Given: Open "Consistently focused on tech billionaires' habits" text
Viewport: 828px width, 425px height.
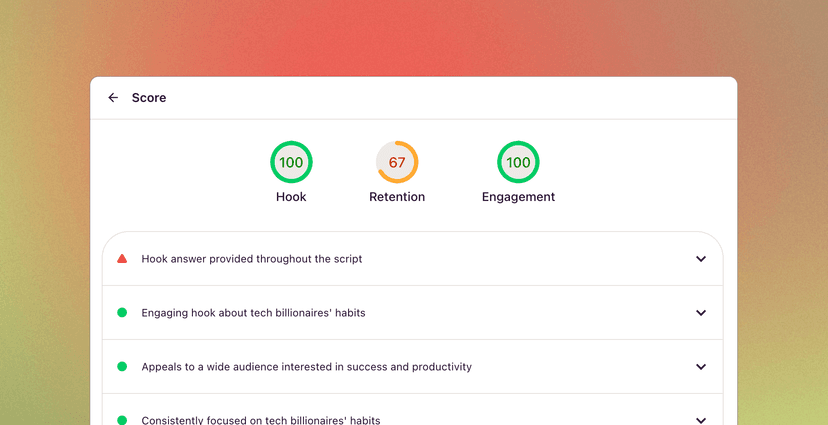Looking at the screenshot, I should pyautogui.click(x=261, y=420).
